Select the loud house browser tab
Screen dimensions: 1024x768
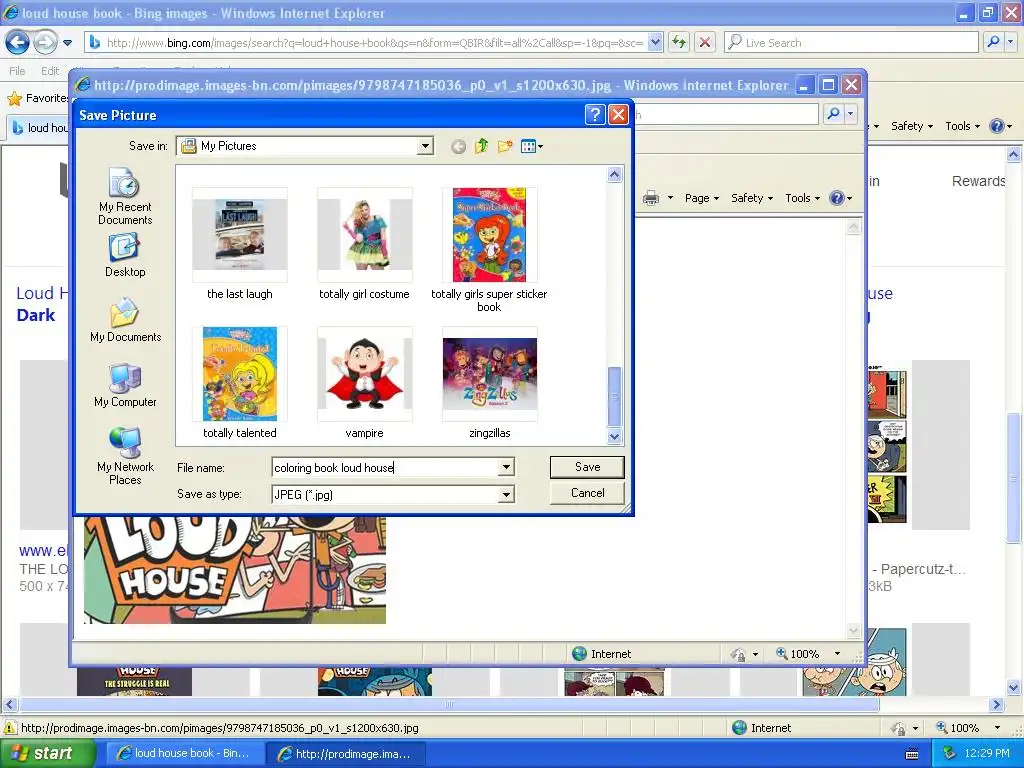(38, 127)
